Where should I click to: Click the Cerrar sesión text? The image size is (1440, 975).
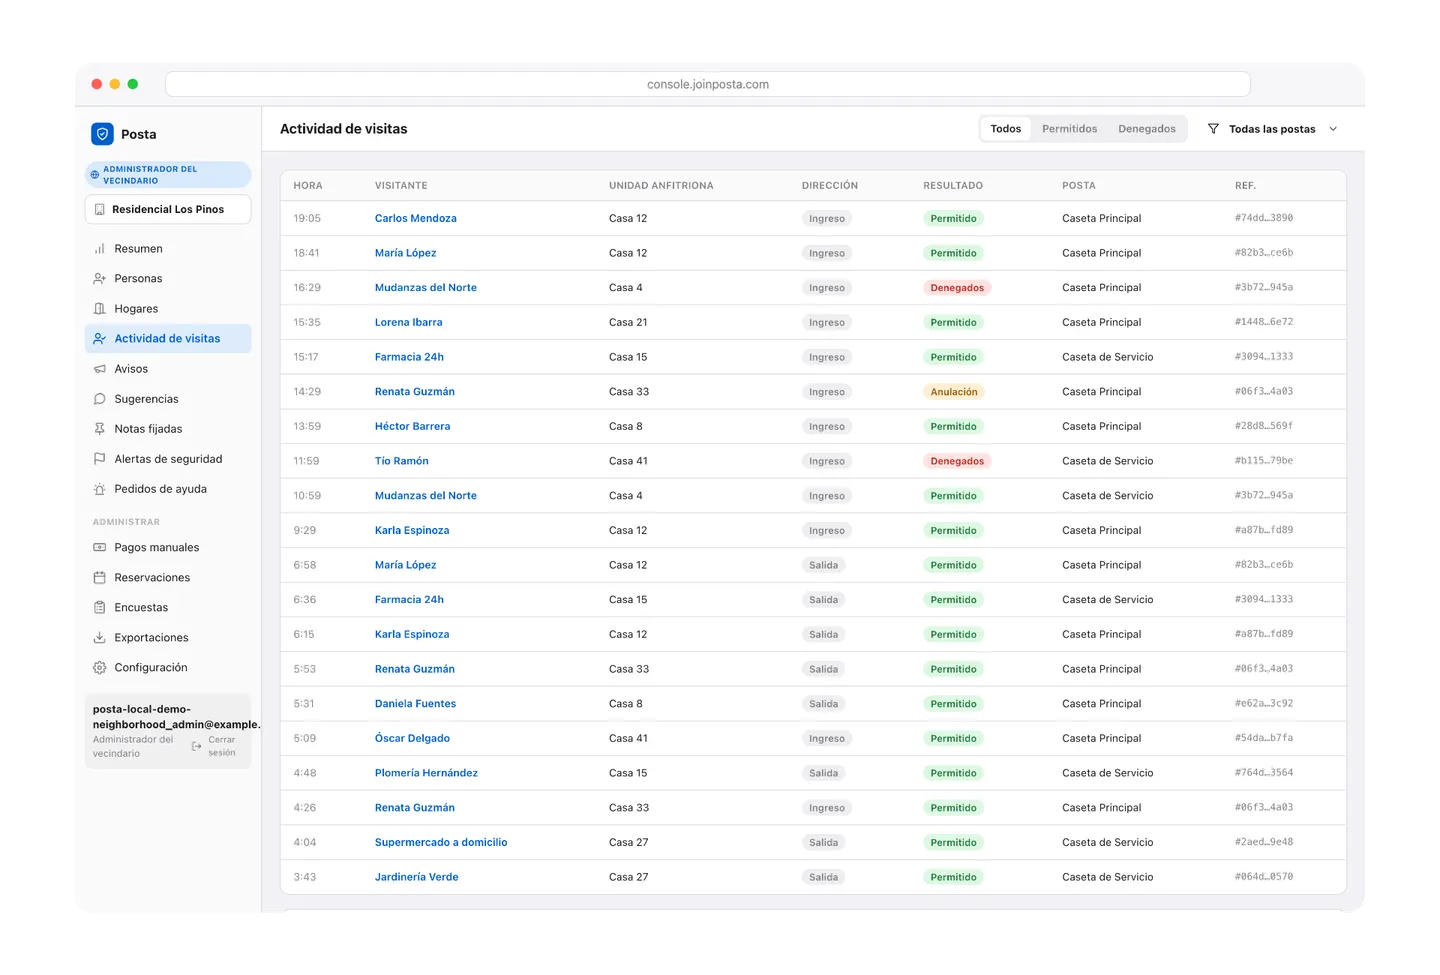click(x=222, y=747)
